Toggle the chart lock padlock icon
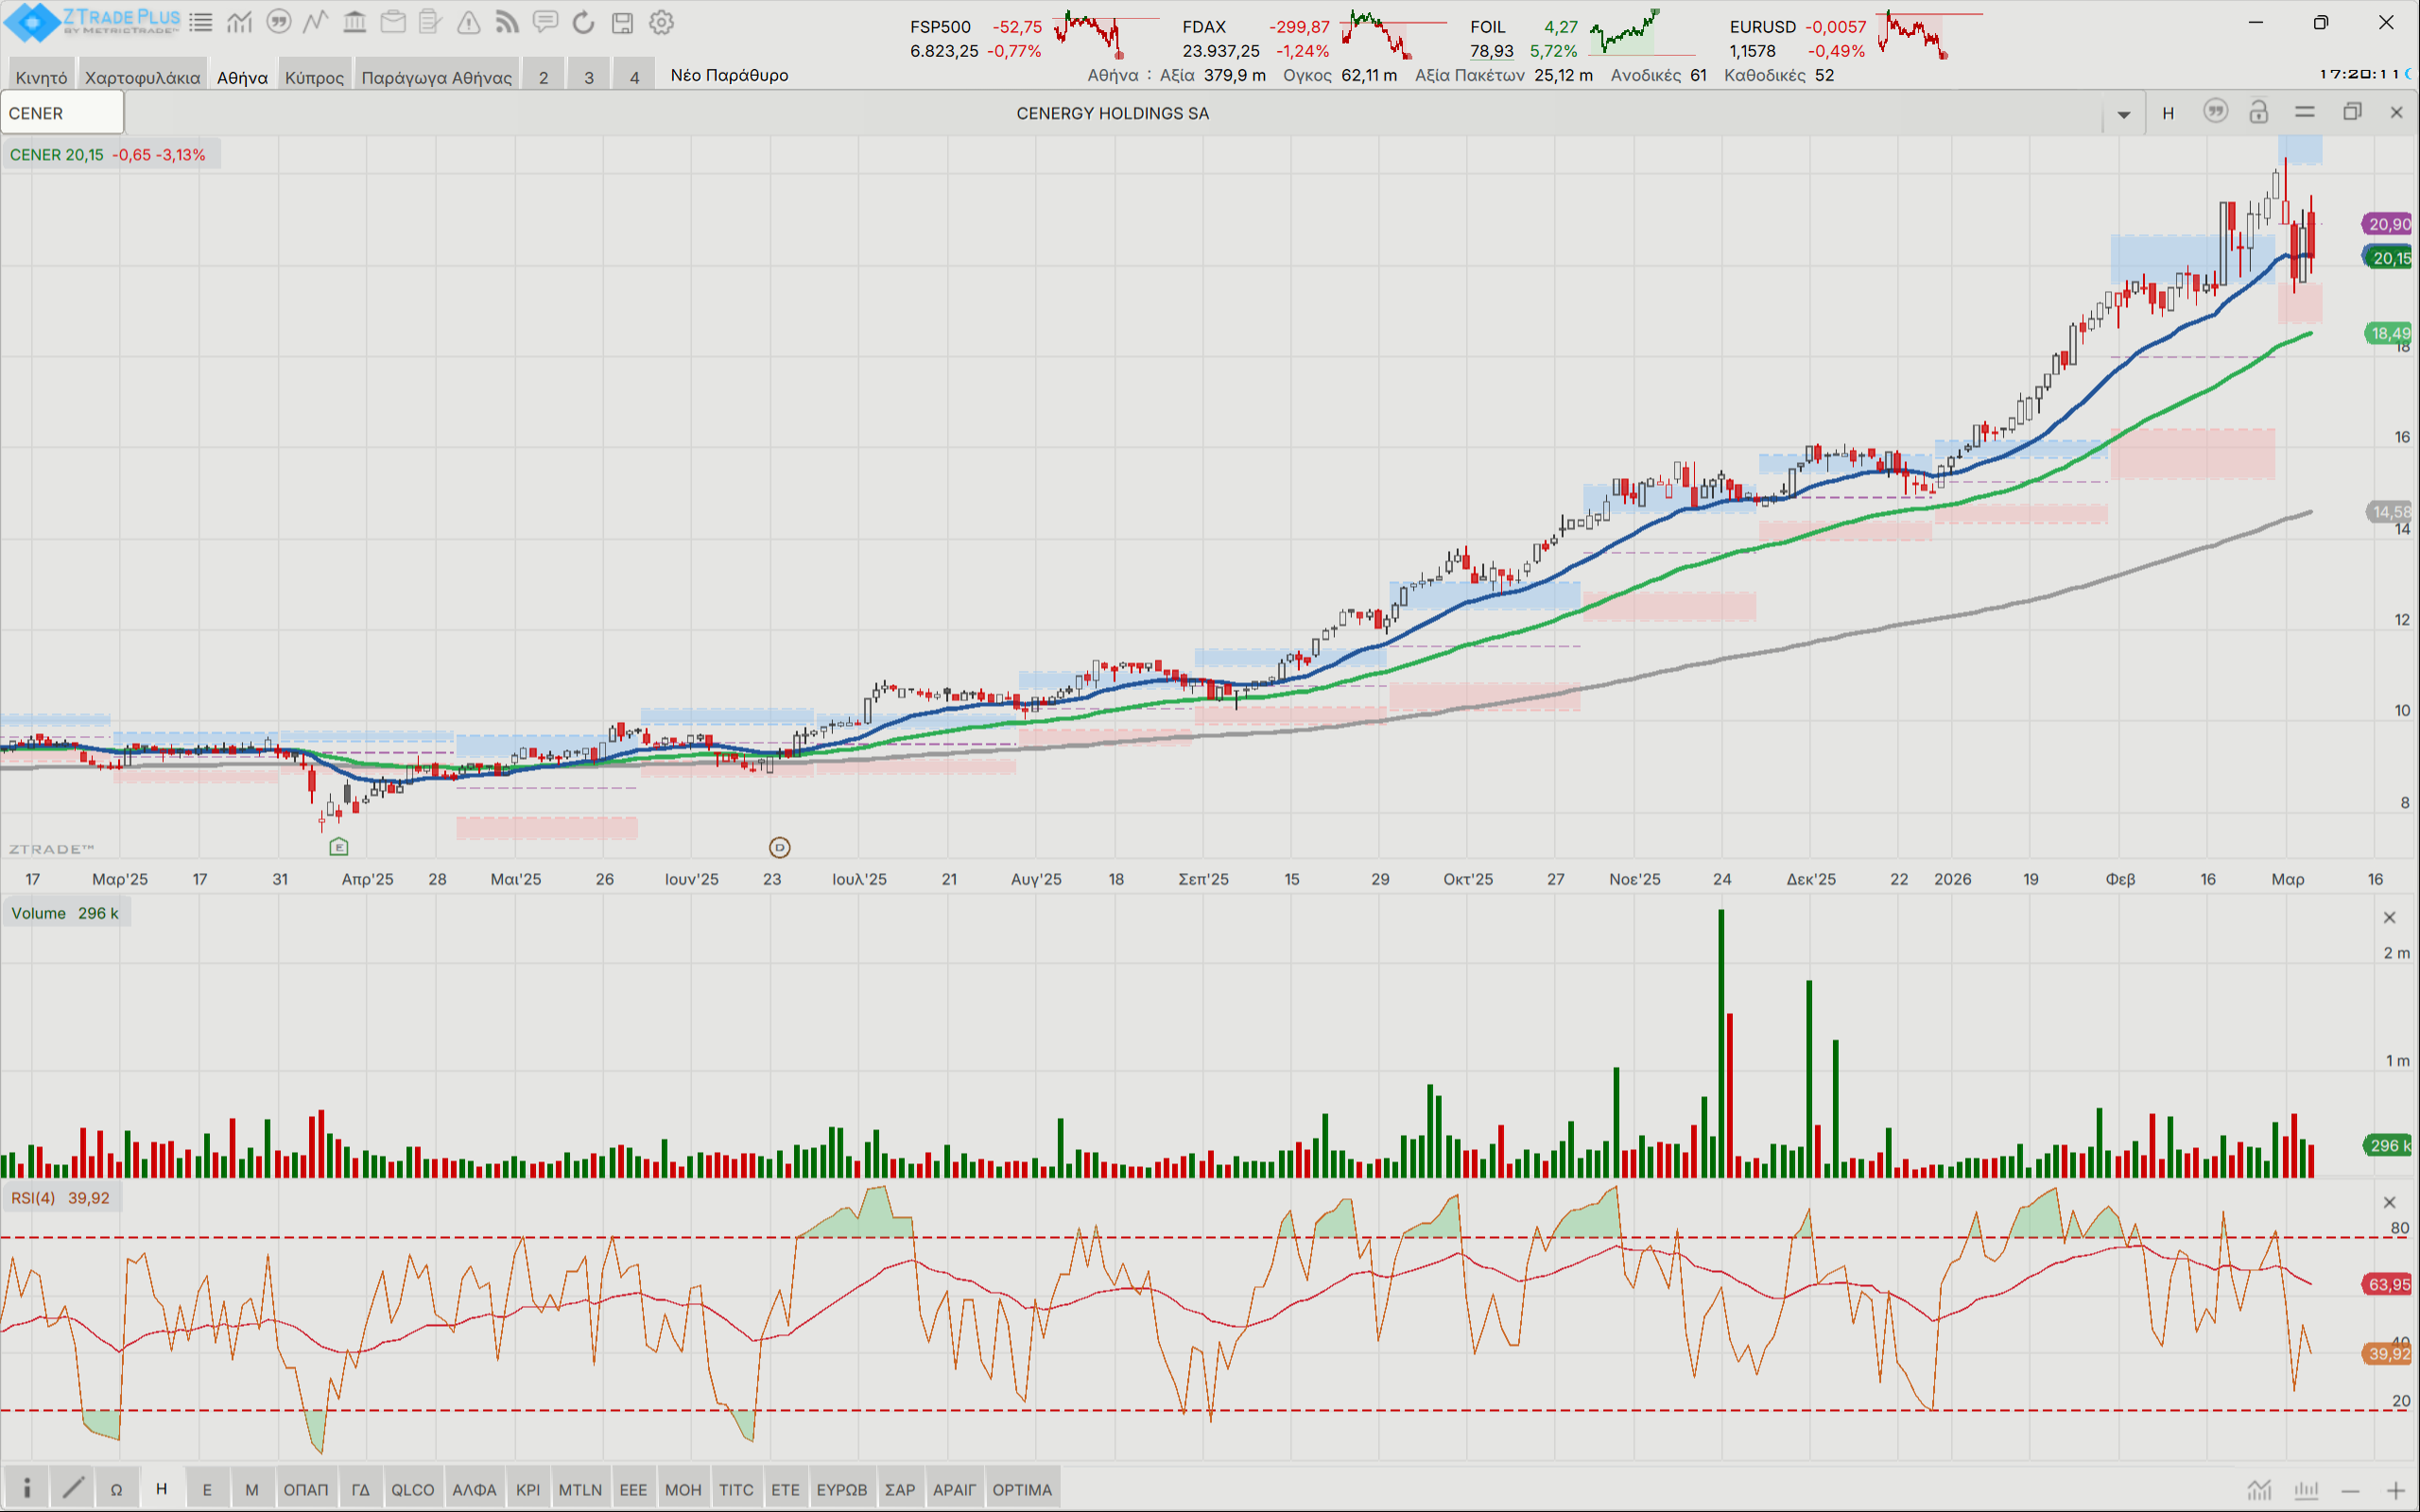The width and height of the screenshot is (2420, 1512). 2258,112
